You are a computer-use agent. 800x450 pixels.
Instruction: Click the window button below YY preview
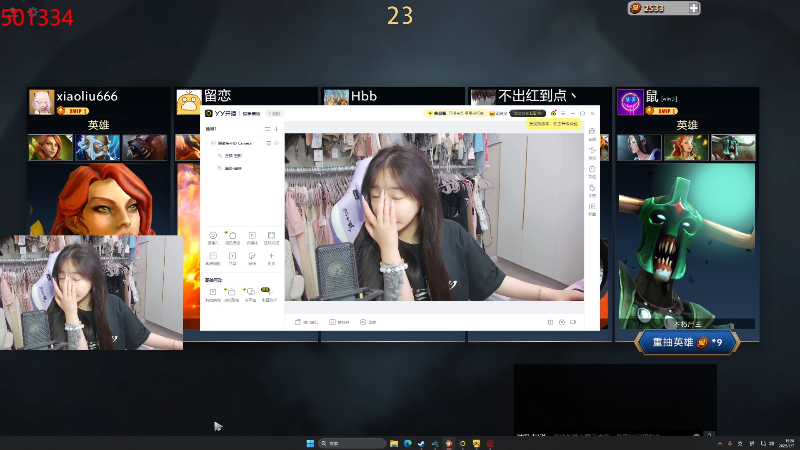tap(306, 322)
